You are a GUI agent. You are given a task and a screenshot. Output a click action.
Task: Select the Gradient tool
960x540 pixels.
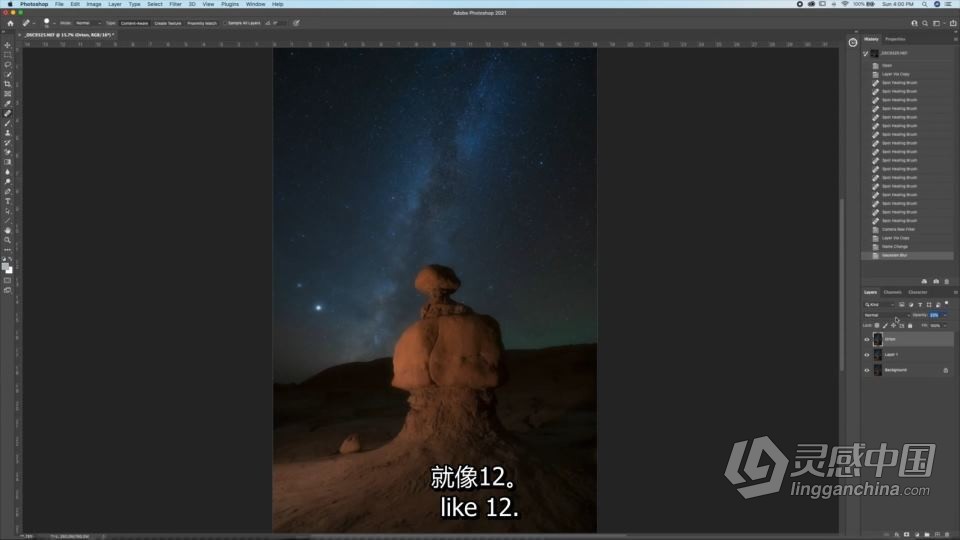pos(7,162)
